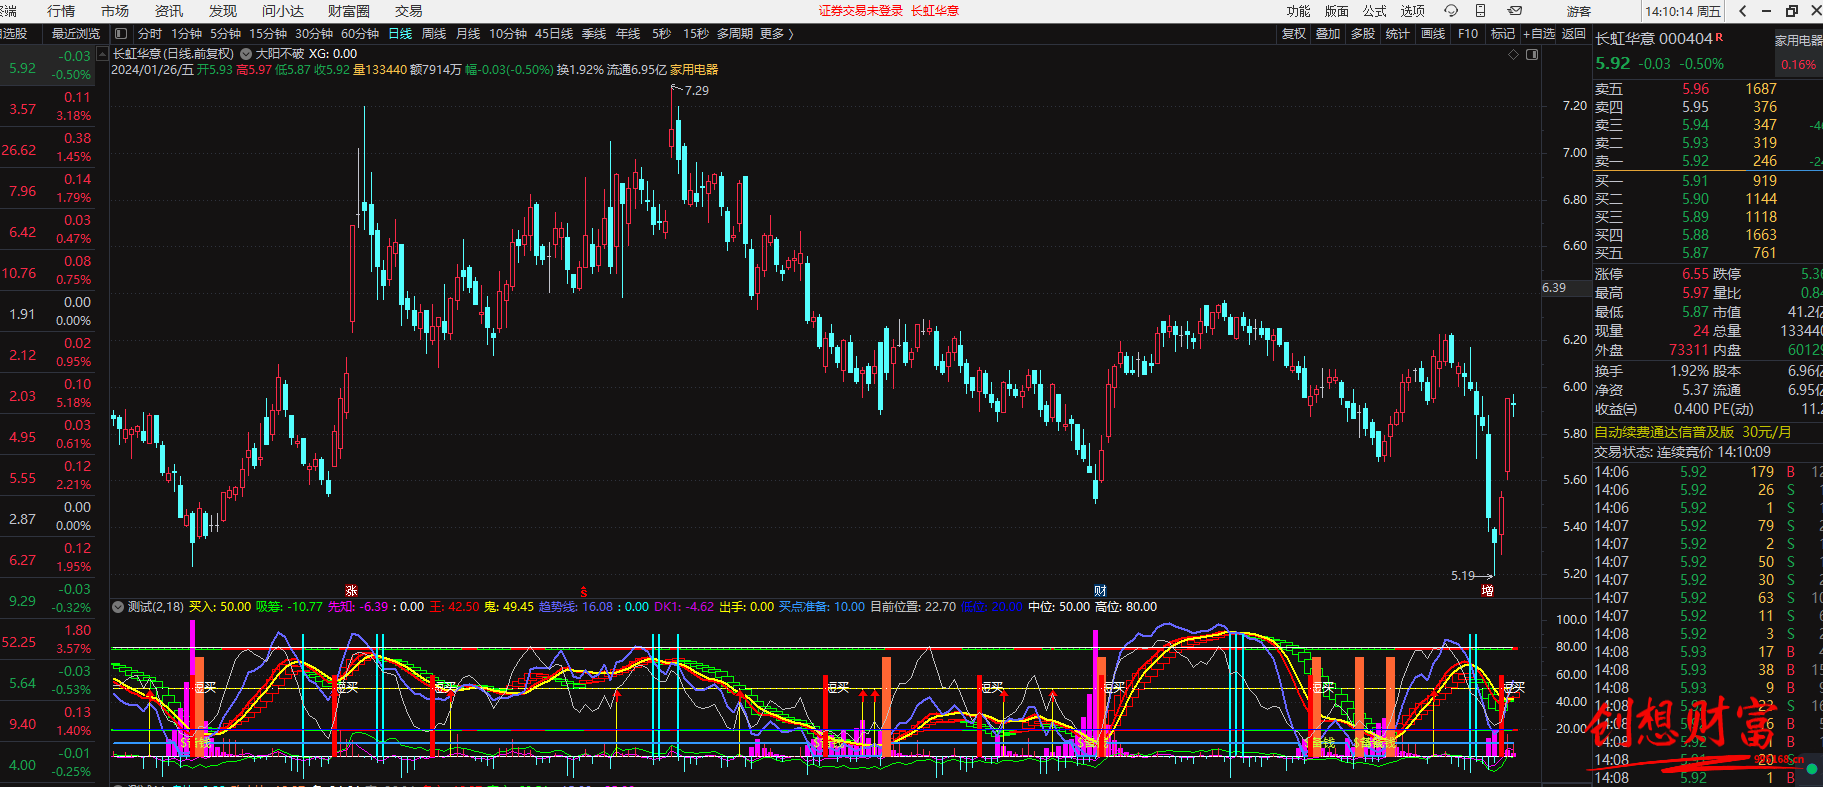Click the 游客 guest login label
This screenshot has width=1823, height=787.
coord(1579,11)
